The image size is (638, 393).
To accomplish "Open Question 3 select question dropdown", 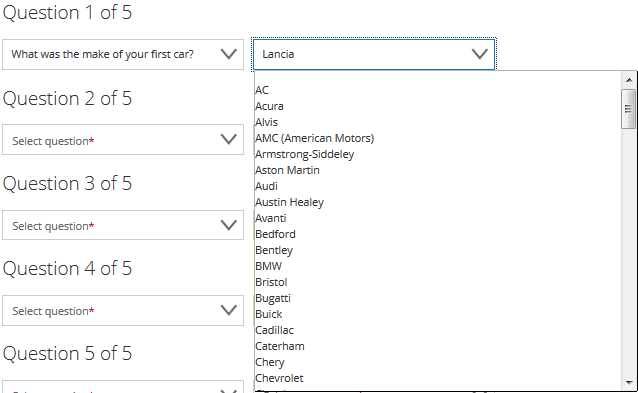I will (x=123, y=225).
